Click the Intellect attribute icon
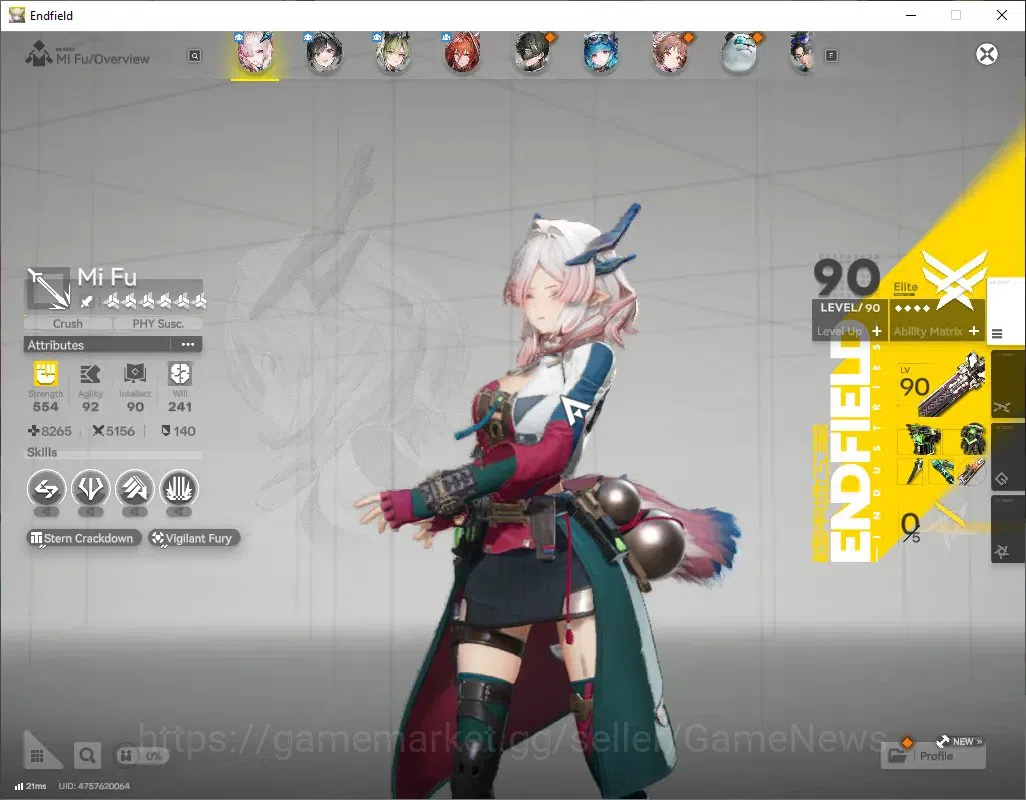 [135, 374]
